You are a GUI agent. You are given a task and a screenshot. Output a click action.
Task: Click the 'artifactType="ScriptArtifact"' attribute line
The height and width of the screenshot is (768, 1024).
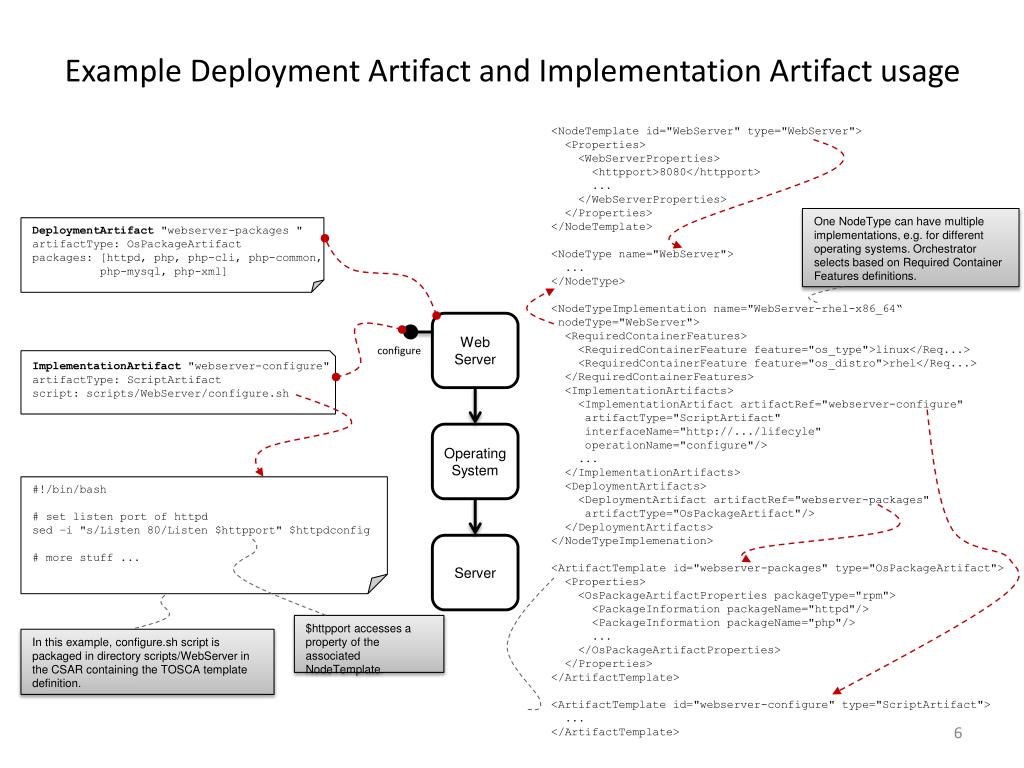[x=682, y=418]
